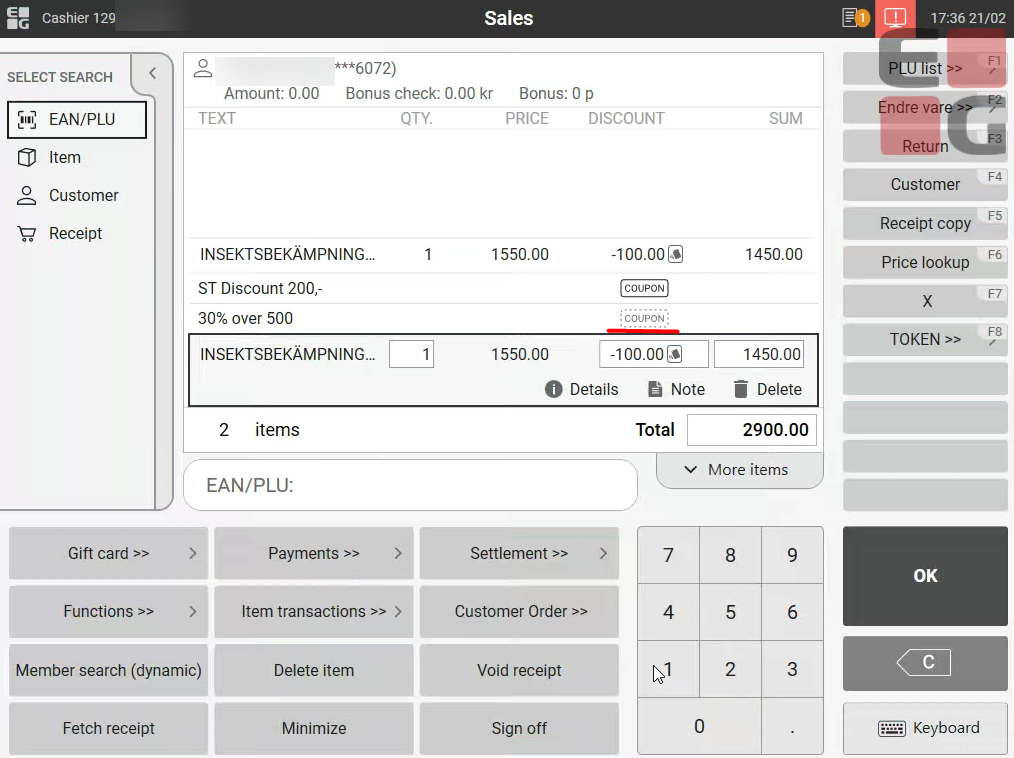Open the on-screen Keyboard
The height and width of the screenshot is (758, 1014).
[925, 728]
